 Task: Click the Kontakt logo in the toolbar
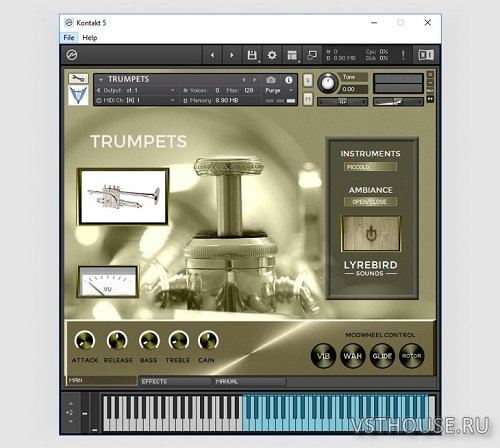coord(72,55)
